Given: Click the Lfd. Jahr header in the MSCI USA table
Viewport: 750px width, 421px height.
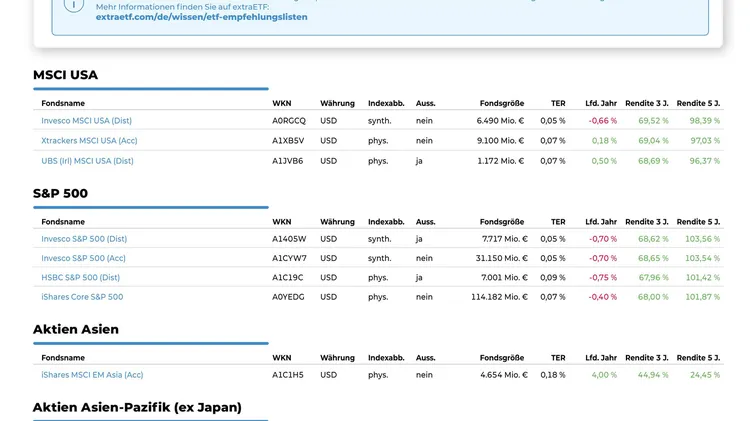Looking at the screenshot, I should click(x=601, y=103).
